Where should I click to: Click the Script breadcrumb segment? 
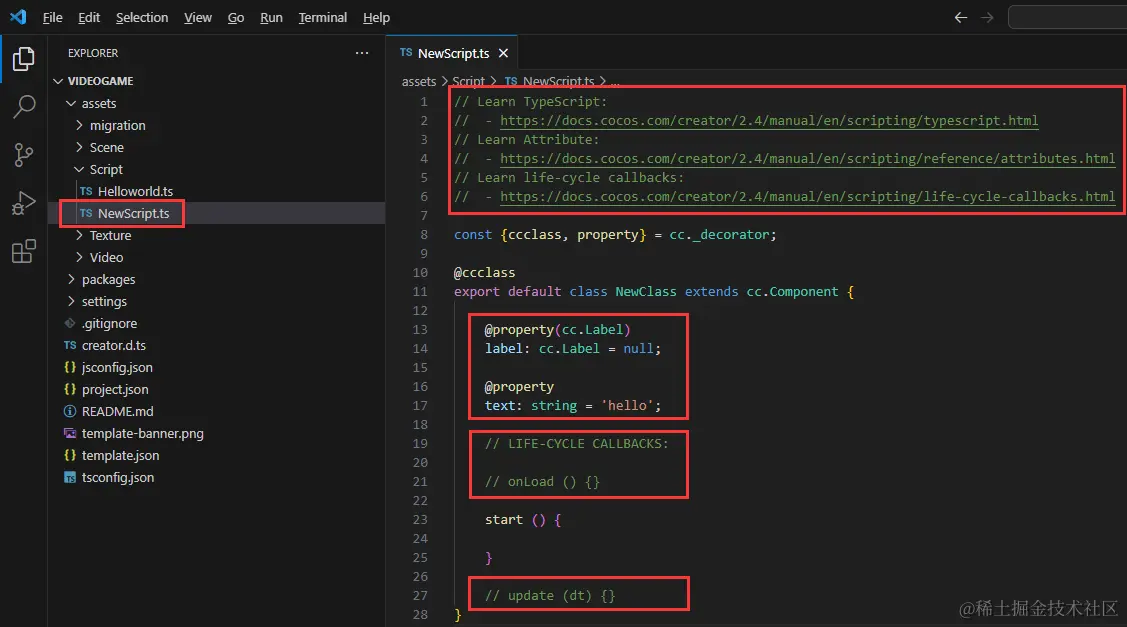[468, 81]
